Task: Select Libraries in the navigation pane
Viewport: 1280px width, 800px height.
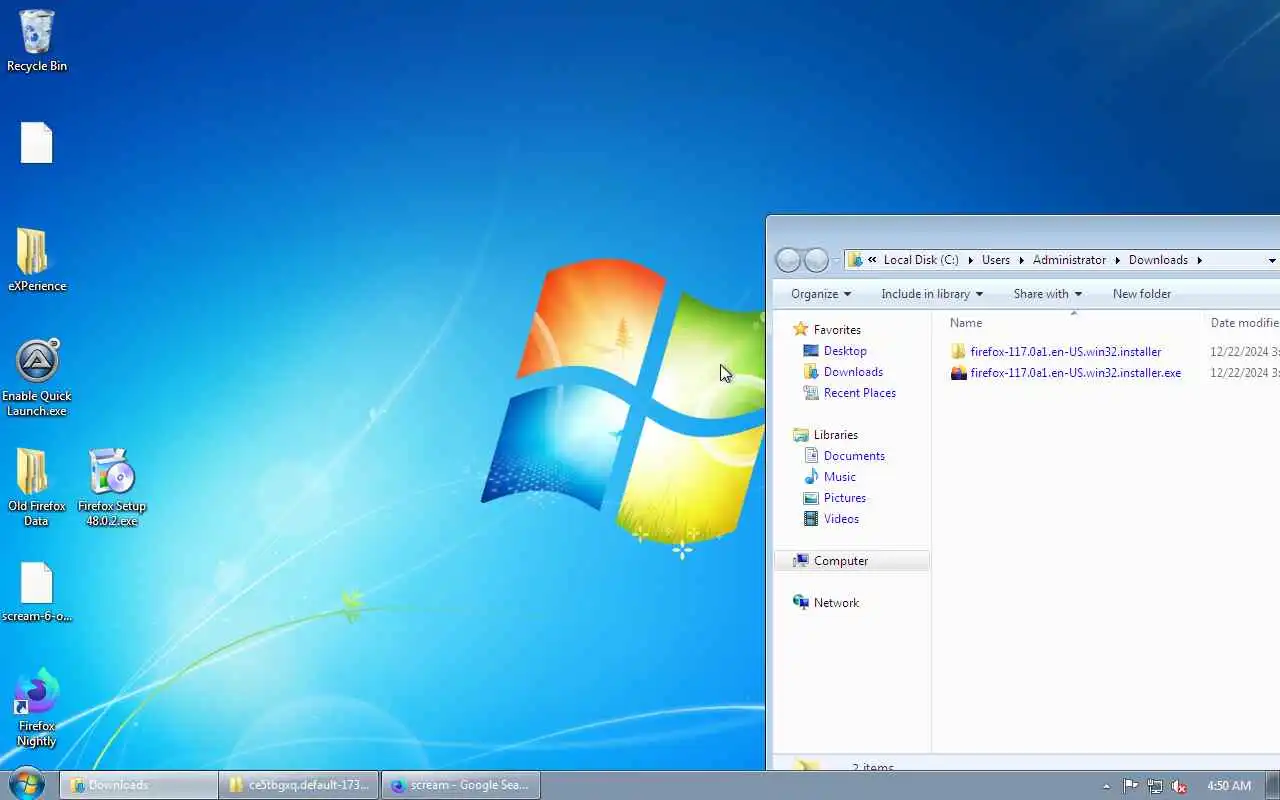Action: pyautogui.click(x=835, y=435)
